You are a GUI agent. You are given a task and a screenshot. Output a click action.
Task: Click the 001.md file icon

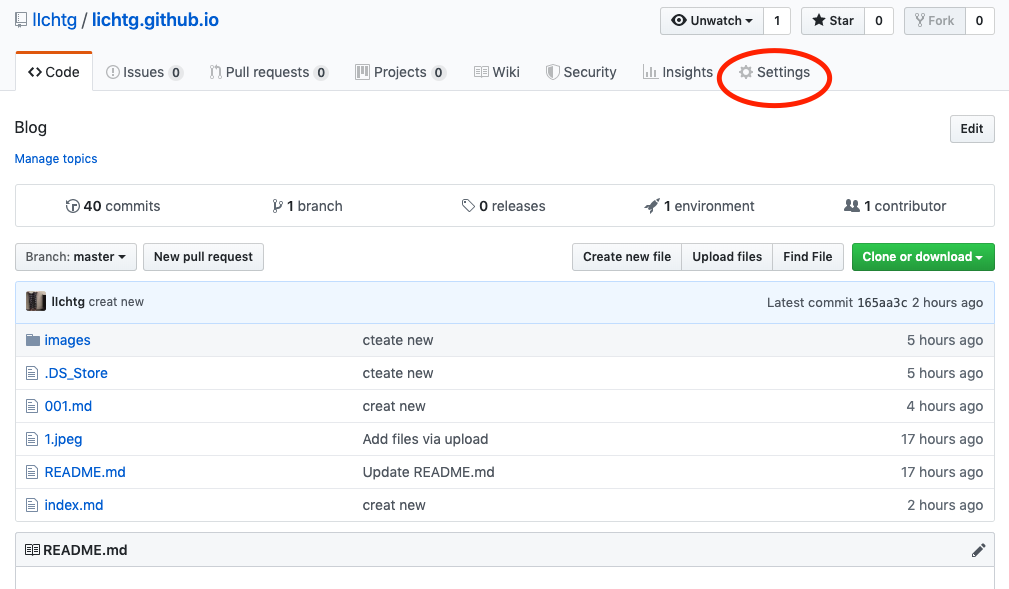(32, 406)
